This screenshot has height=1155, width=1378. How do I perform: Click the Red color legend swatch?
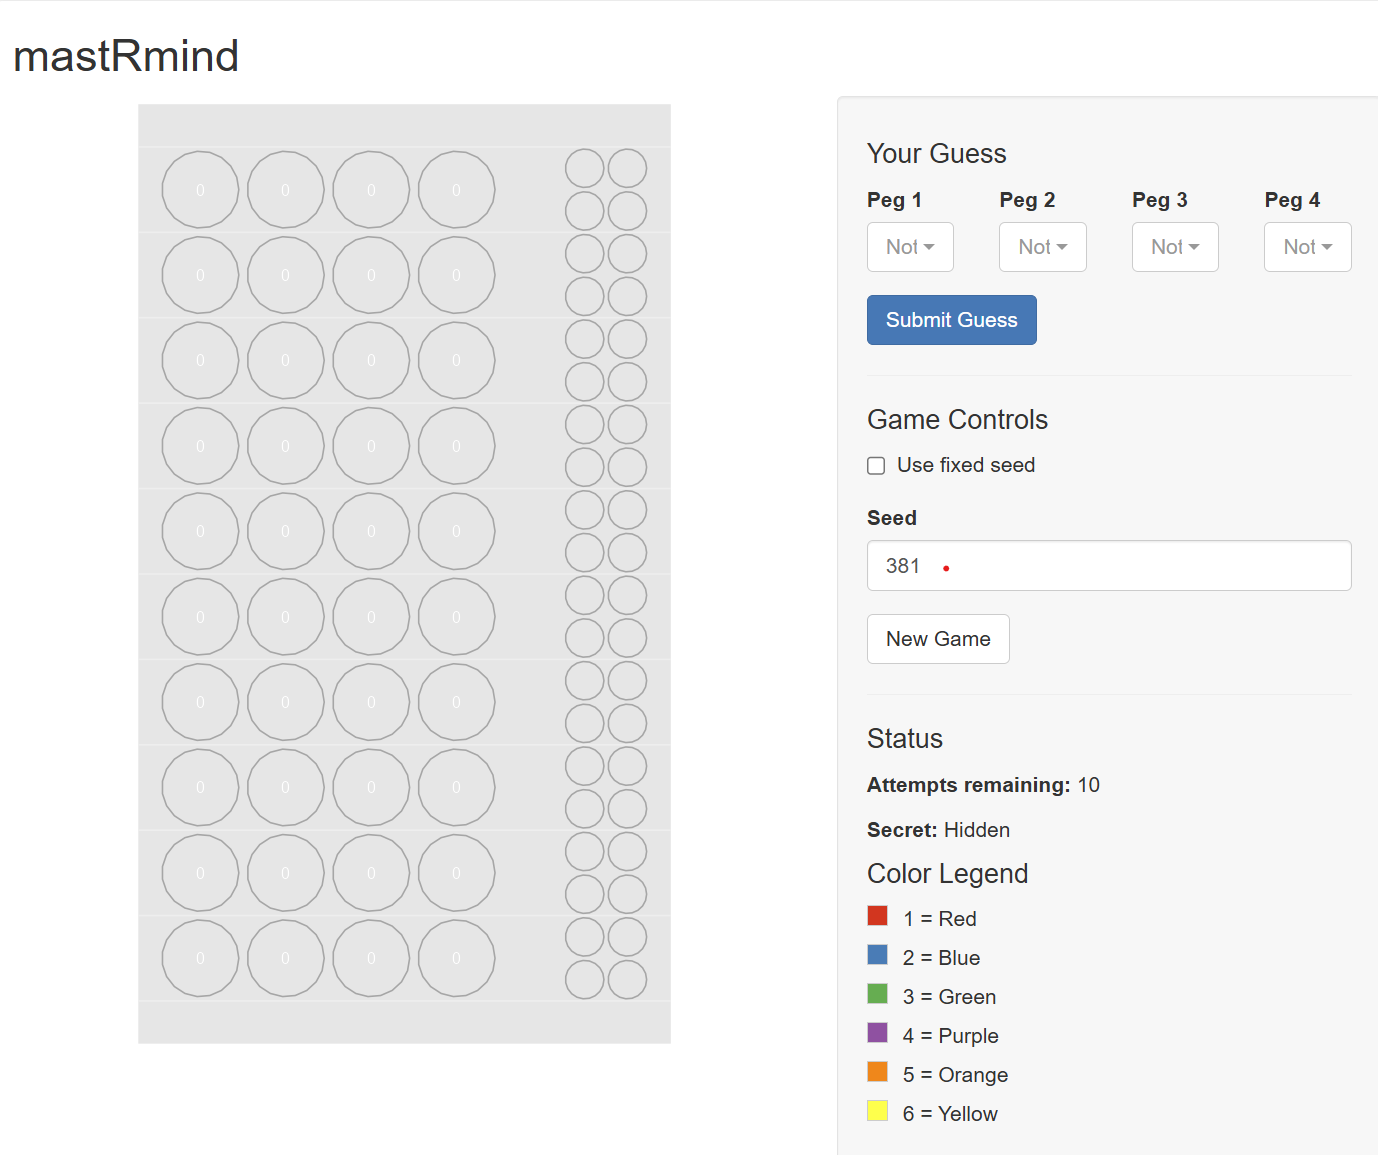(x=877, y=916)
